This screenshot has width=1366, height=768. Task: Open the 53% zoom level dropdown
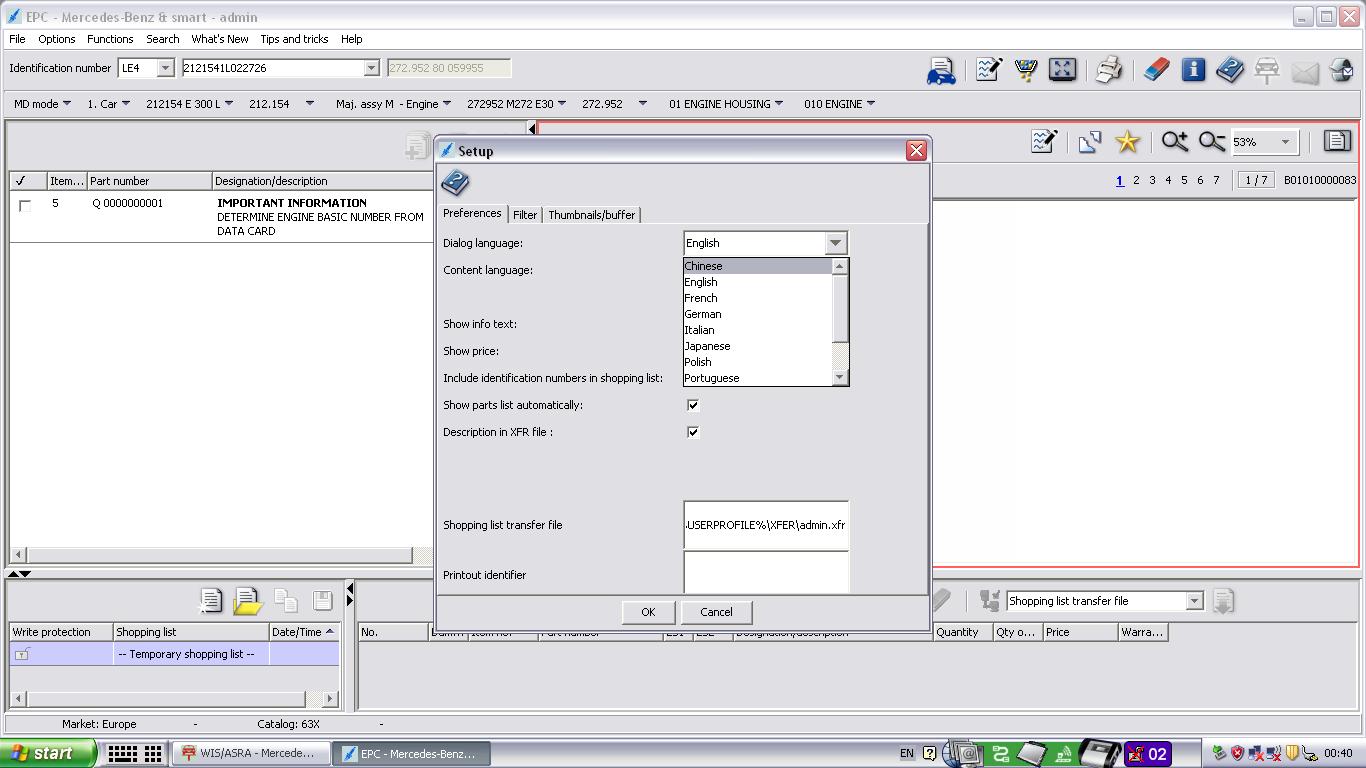(1286, 142)
